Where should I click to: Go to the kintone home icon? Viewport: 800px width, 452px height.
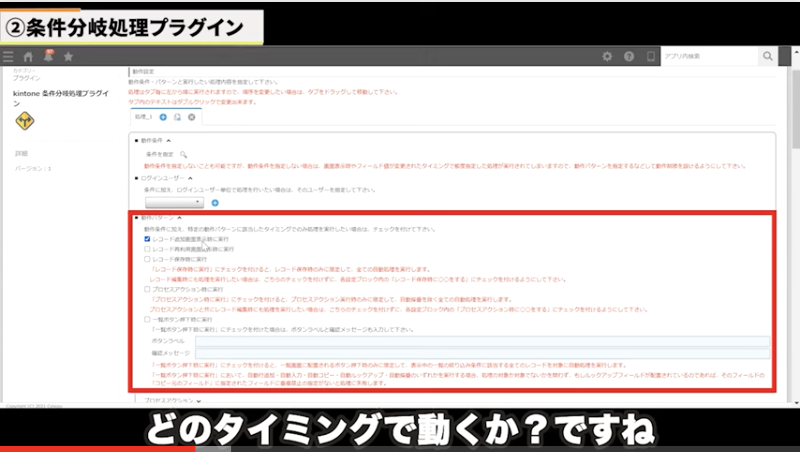(x=29, y=57)
